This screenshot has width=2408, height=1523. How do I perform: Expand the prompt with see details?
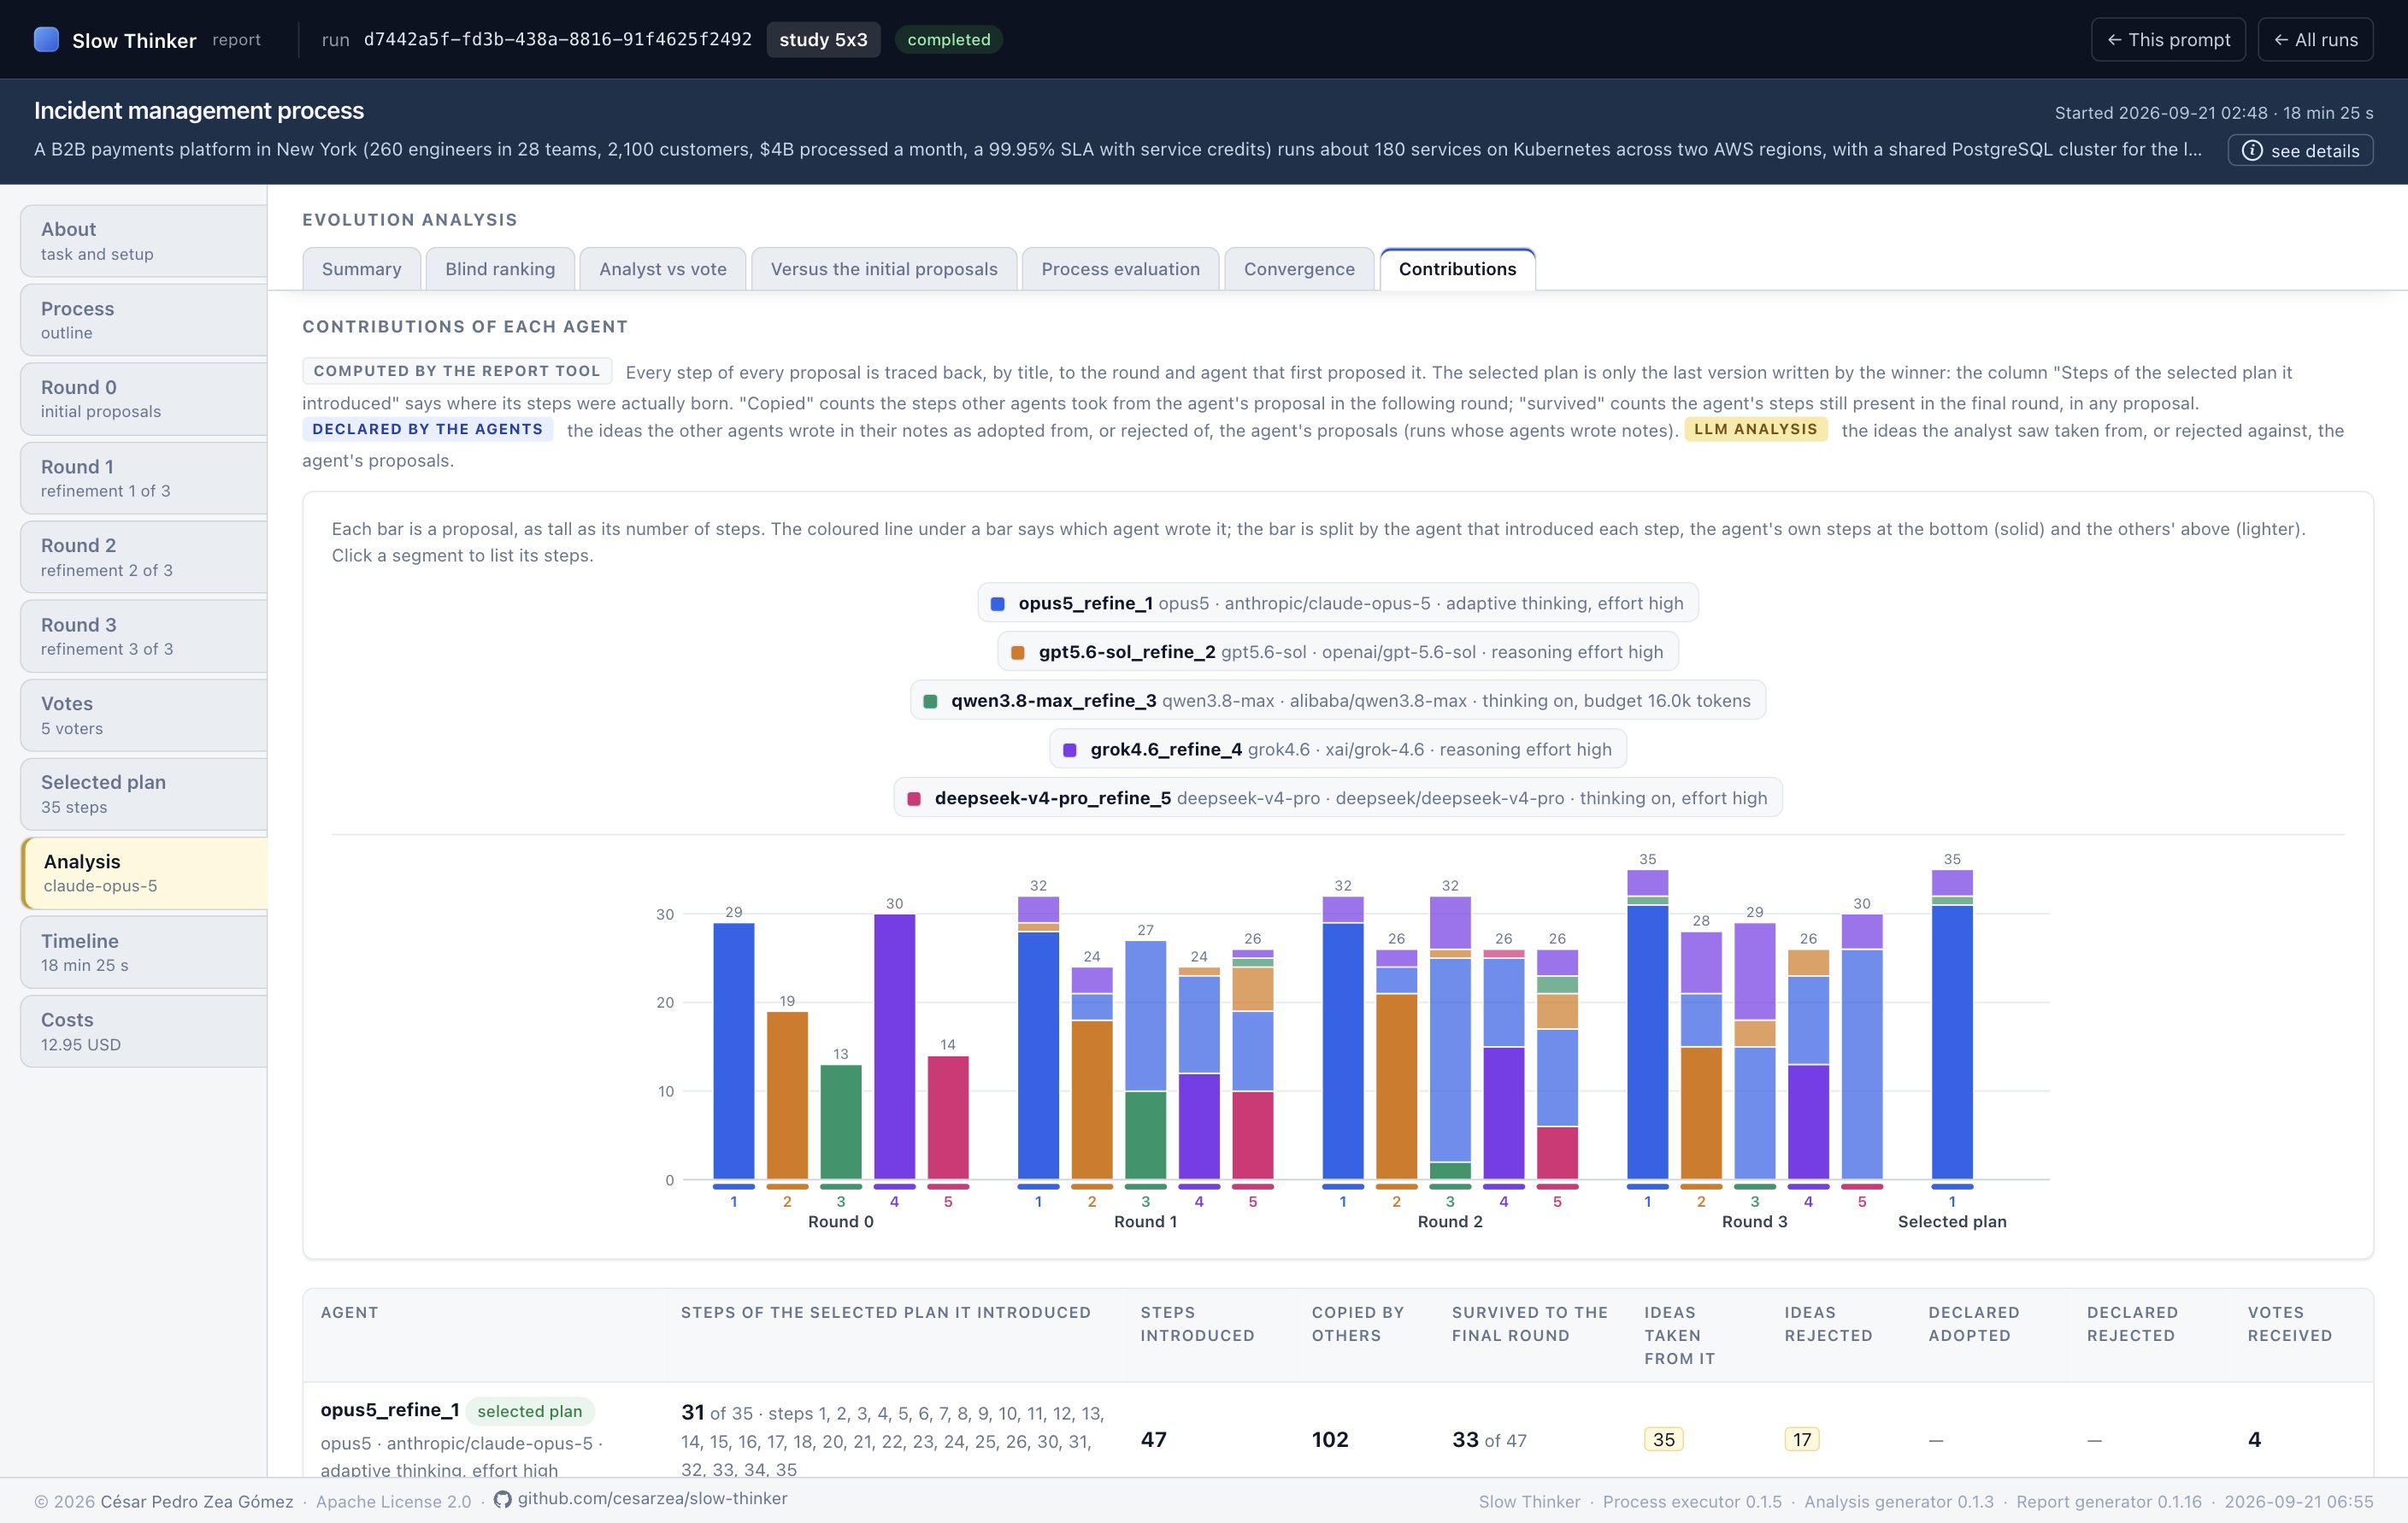tap(2299, 150)
